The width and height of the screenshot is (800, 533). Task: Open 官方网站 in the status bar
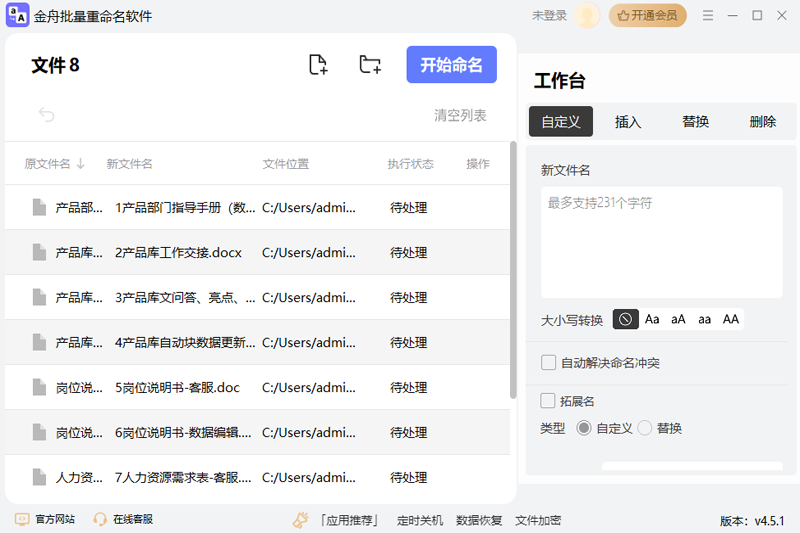pos(45,520)
